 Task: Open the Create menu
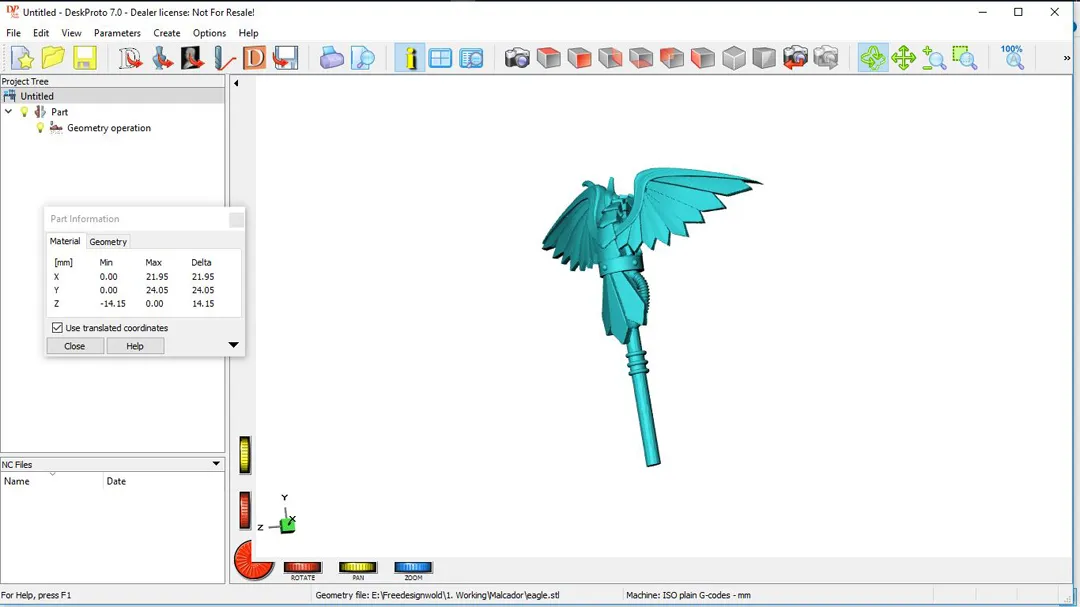click(167, 32)
